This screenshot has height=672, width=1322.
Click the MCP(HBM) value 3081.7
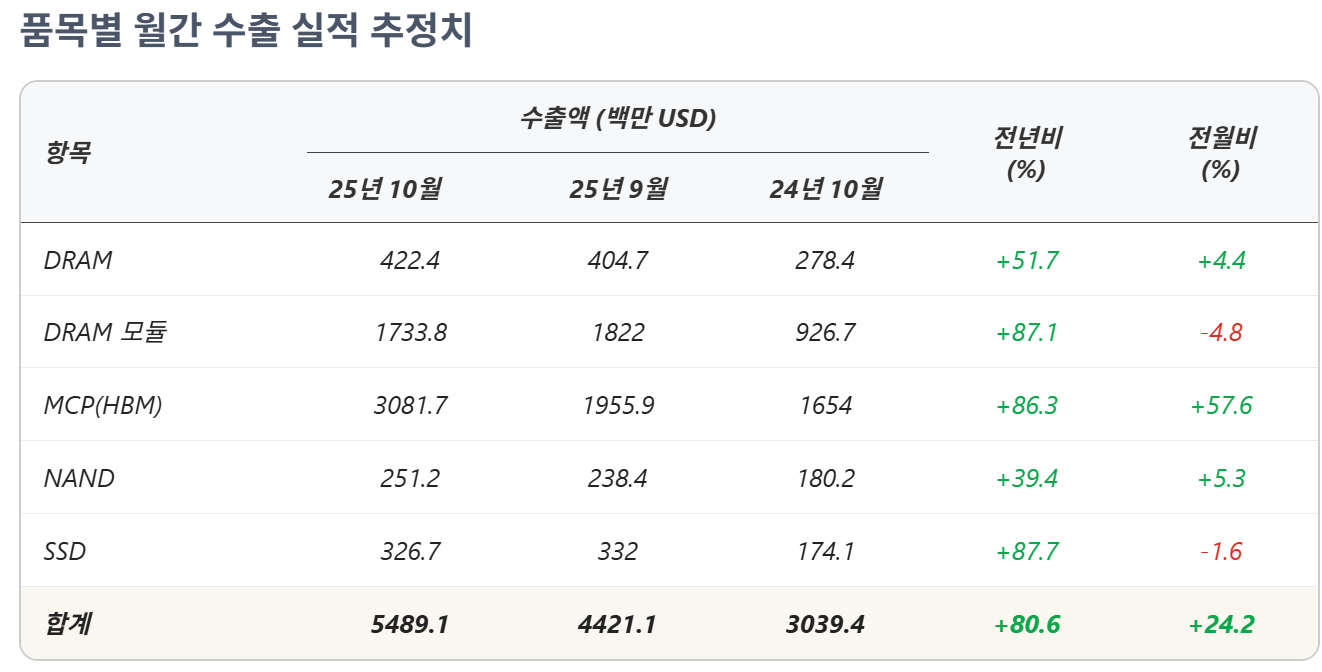(x=410, y=405)
